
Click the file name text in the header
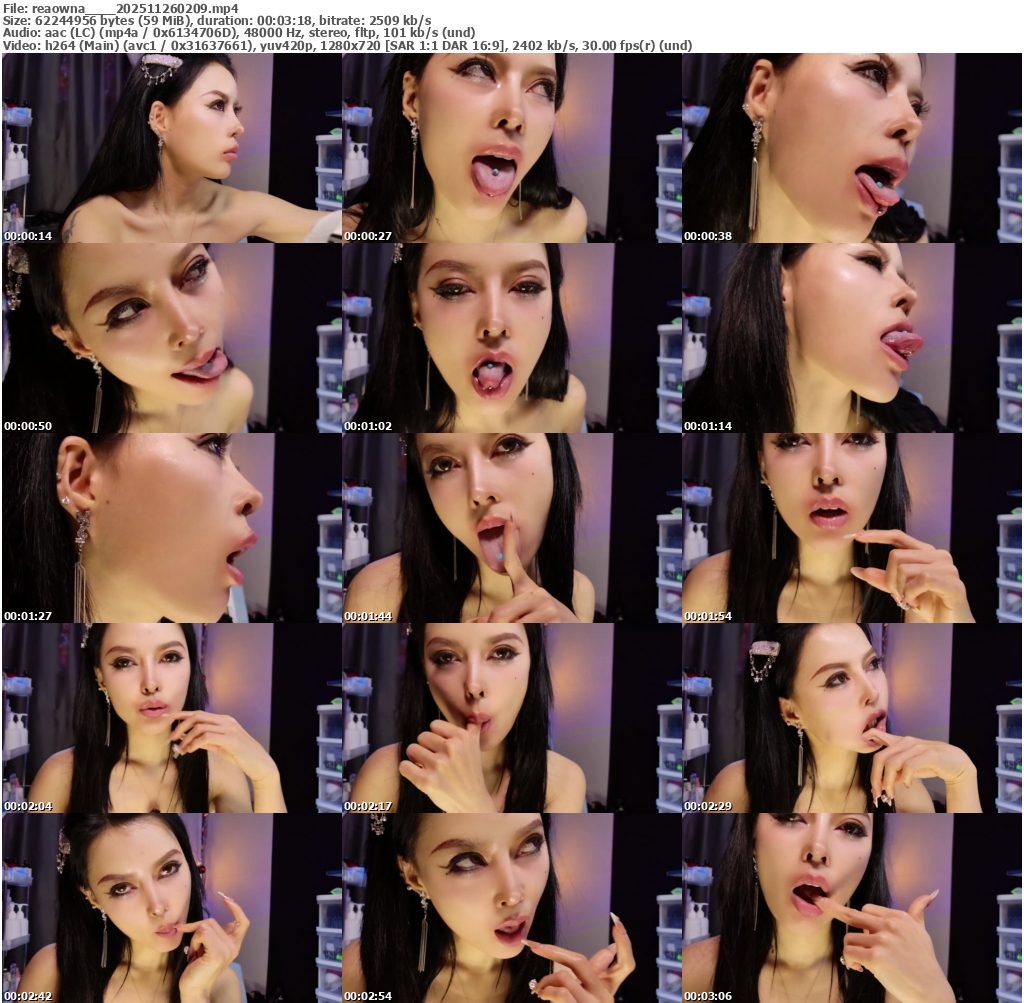(135, 7)
